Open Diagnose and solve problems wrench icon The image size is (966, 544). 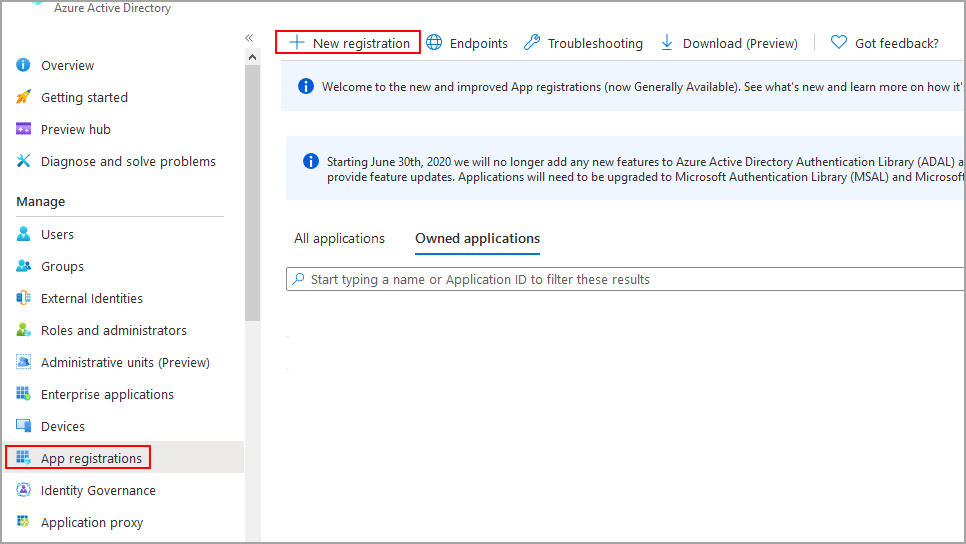point(23,161)
